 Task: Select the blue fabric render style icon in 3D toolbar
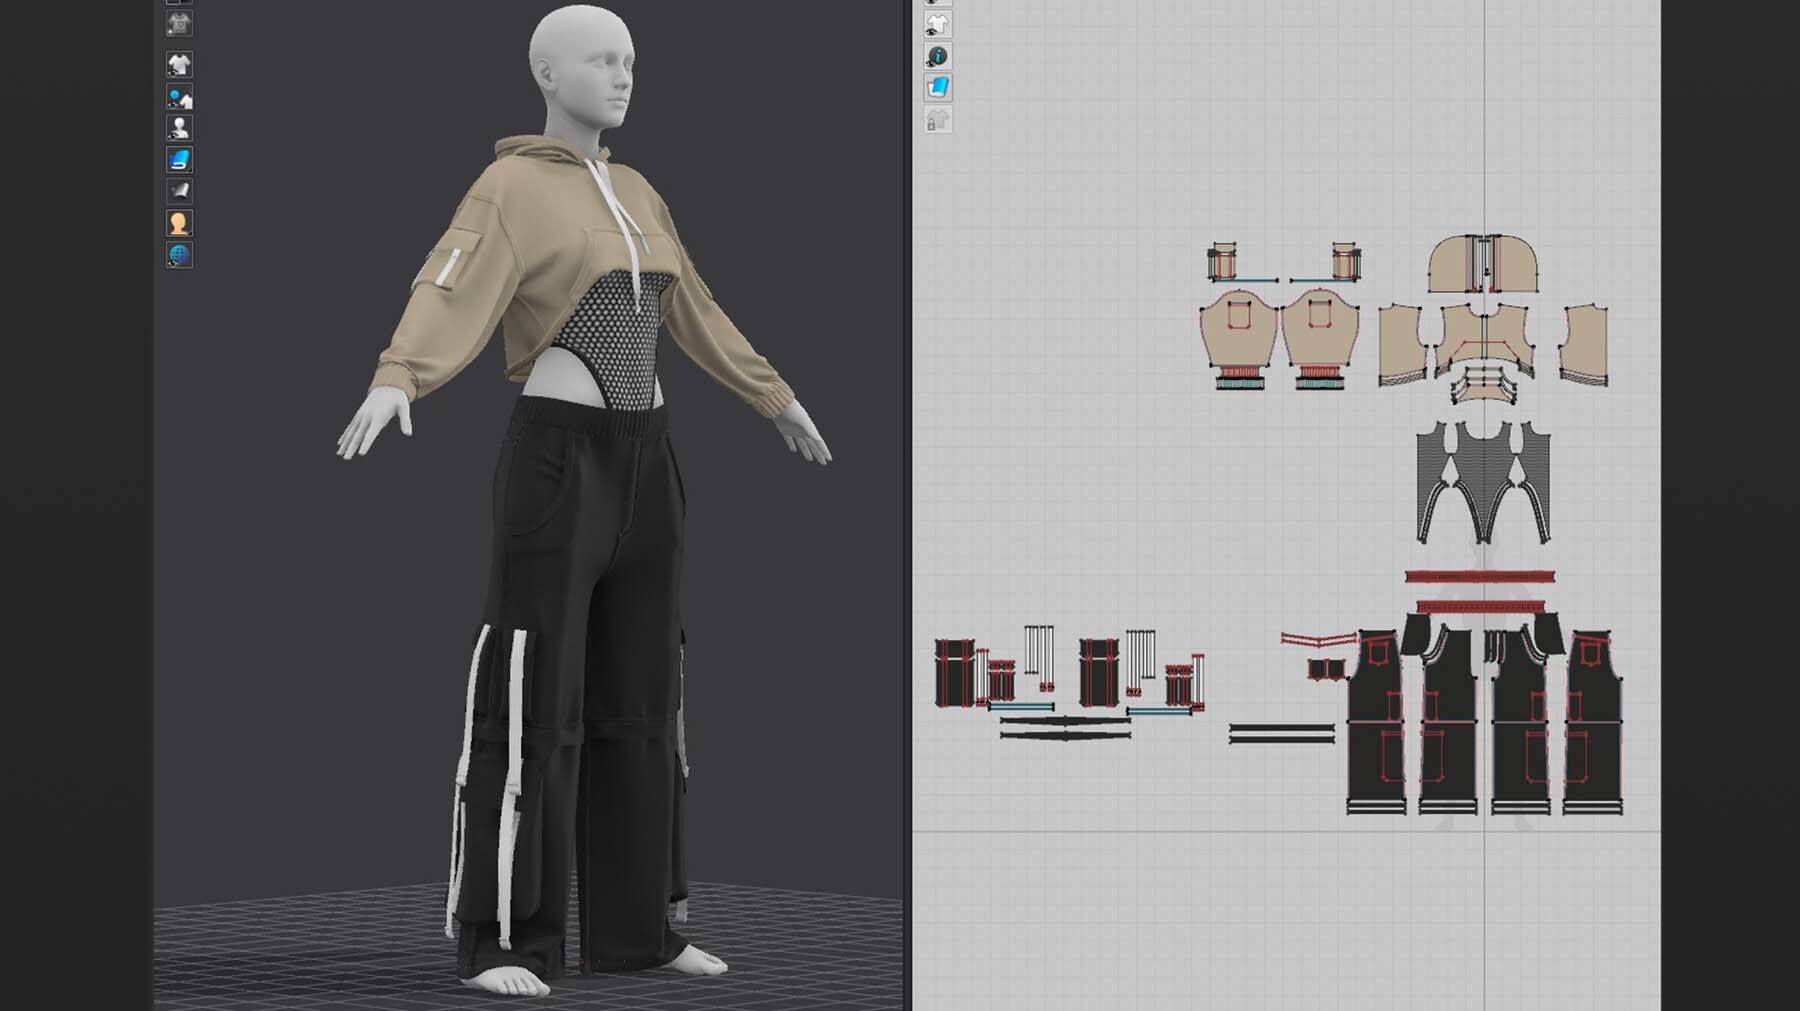pyautogui.click(x=179, y=160)
